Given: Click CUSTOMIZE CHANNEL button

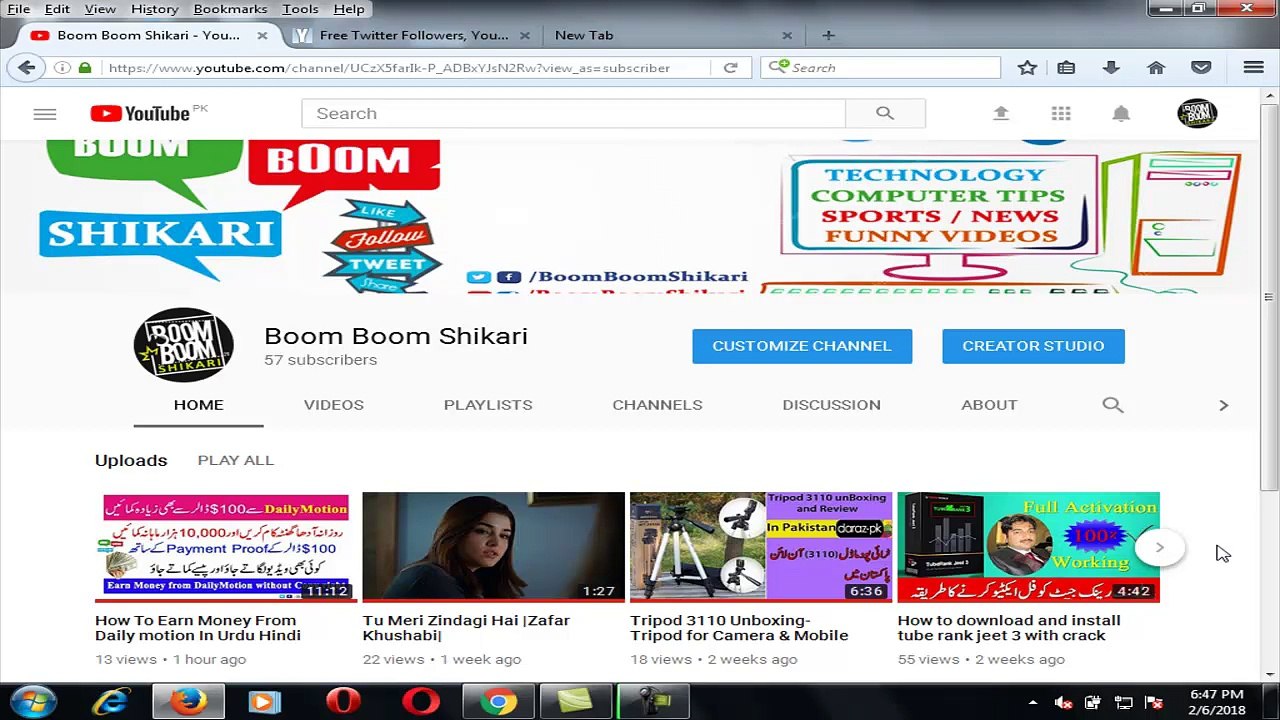Looking at the screenshot, I should pyautogui.click(x=802, y=346).
